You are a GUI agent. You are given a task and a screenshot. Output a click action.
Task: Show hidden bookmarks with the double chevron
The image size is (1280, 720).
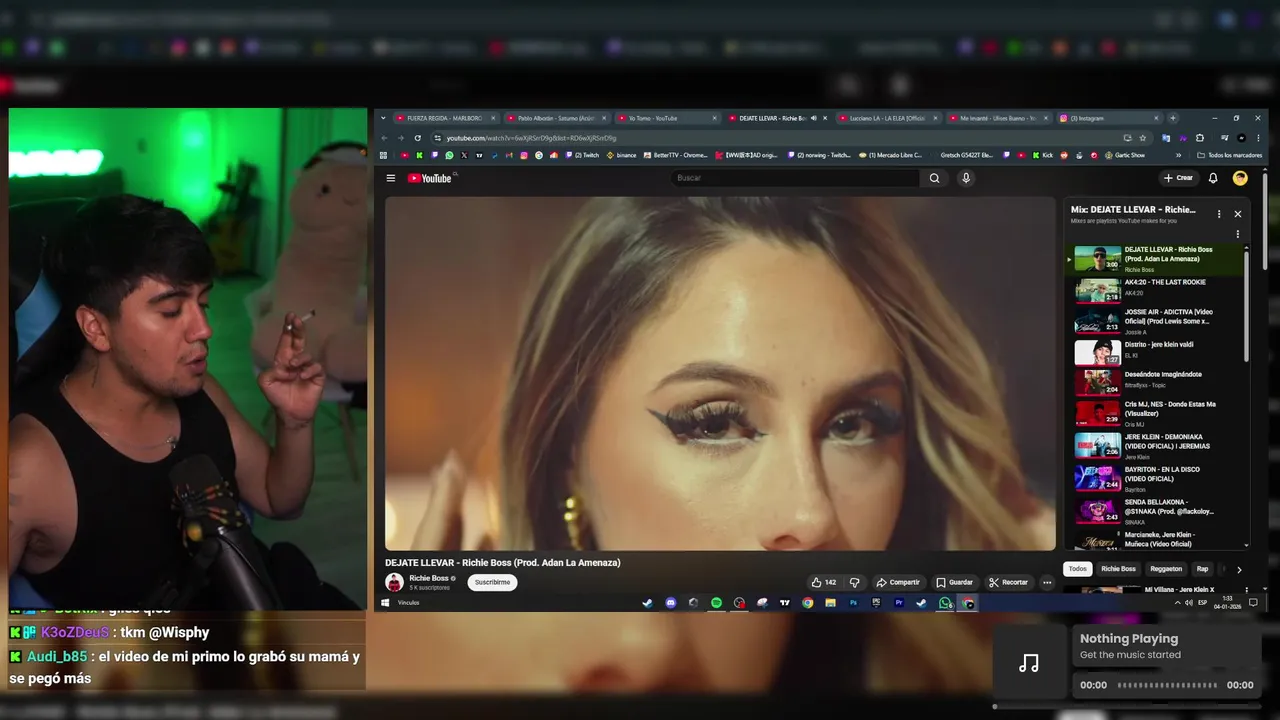click(1178, 155)
